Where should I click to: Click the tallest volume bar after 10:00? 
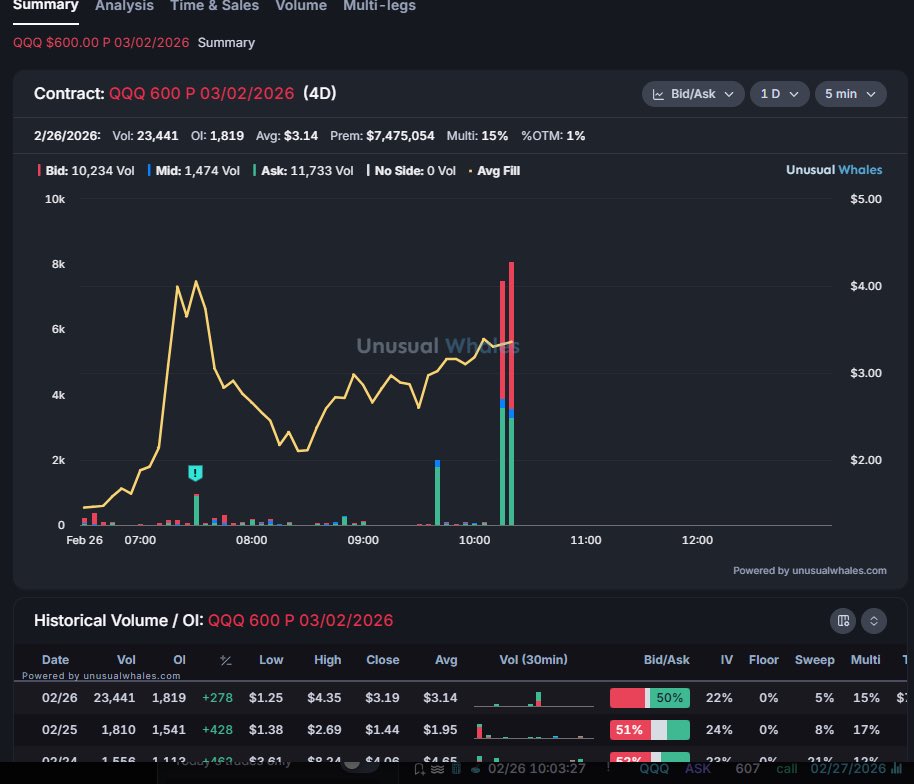click(x=511, y=393)
